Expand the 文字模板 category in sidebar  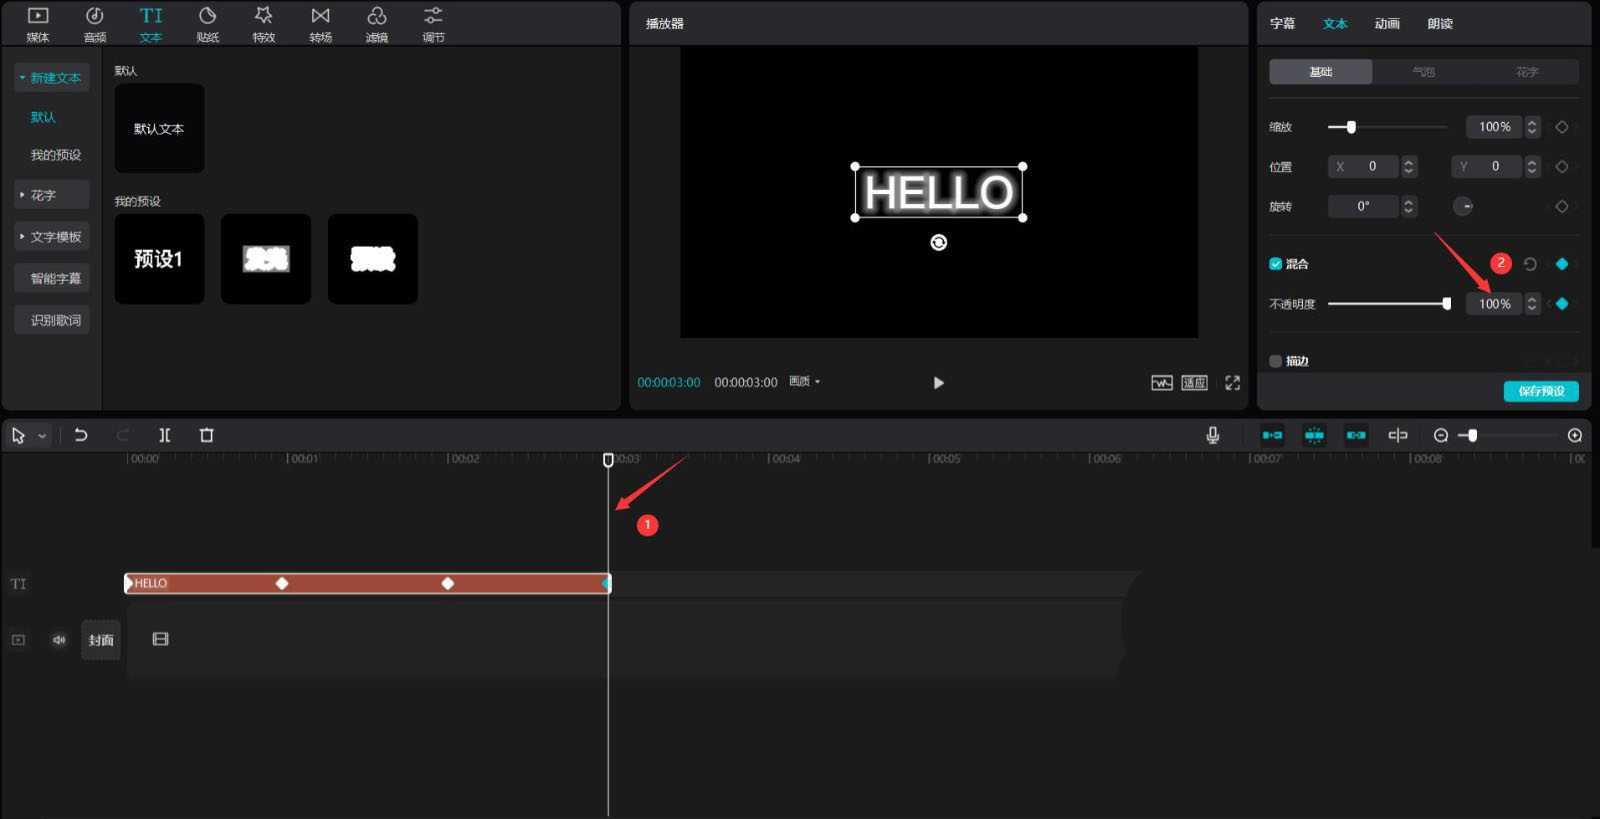(52, 237)
